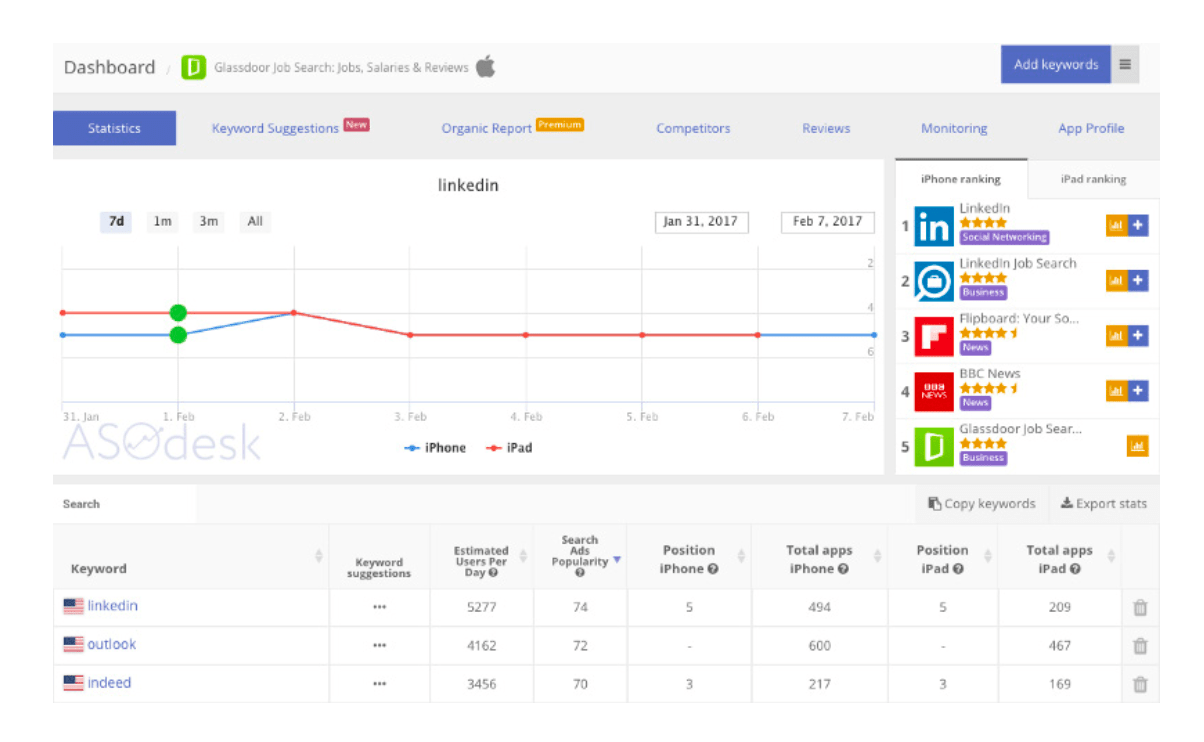The image size is (1204, 742).
Task: Open the hamburger menu beside Add keywords
Action: point(1125,65)
